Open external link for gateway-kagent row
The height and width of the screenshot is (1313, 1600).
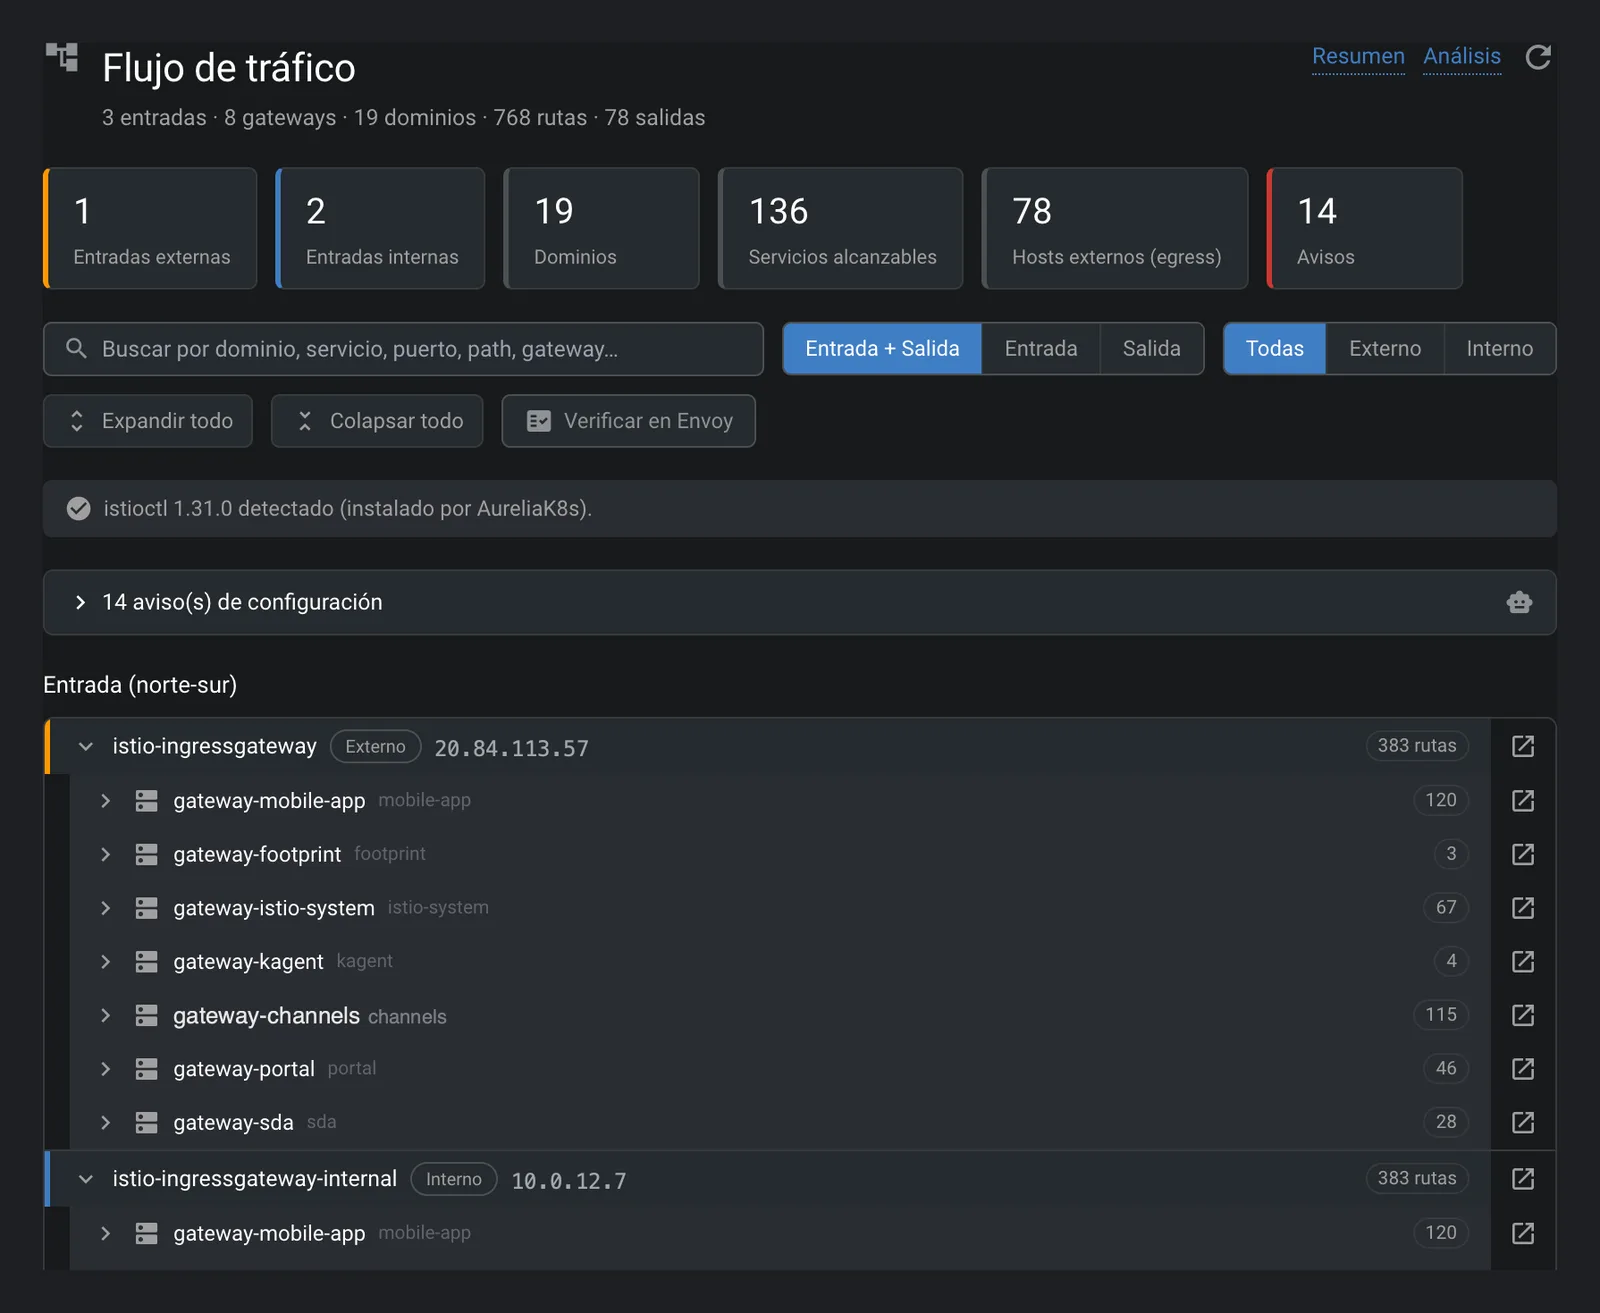click(x=1523, y=962)
